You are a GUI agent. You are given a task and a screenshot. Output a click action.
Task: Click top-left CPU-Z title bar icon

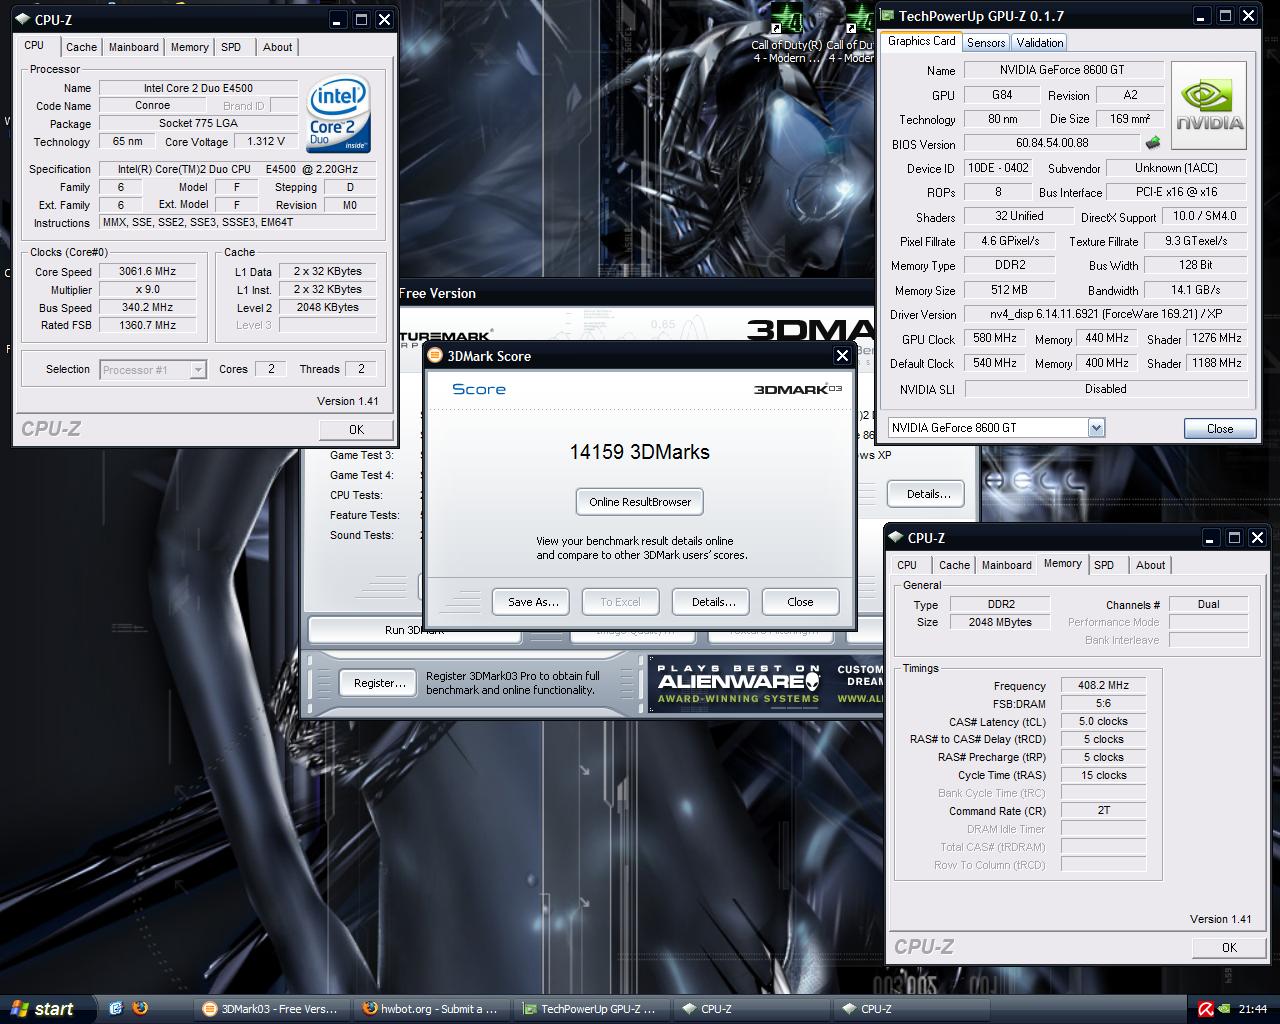click(x=22, y=19)
